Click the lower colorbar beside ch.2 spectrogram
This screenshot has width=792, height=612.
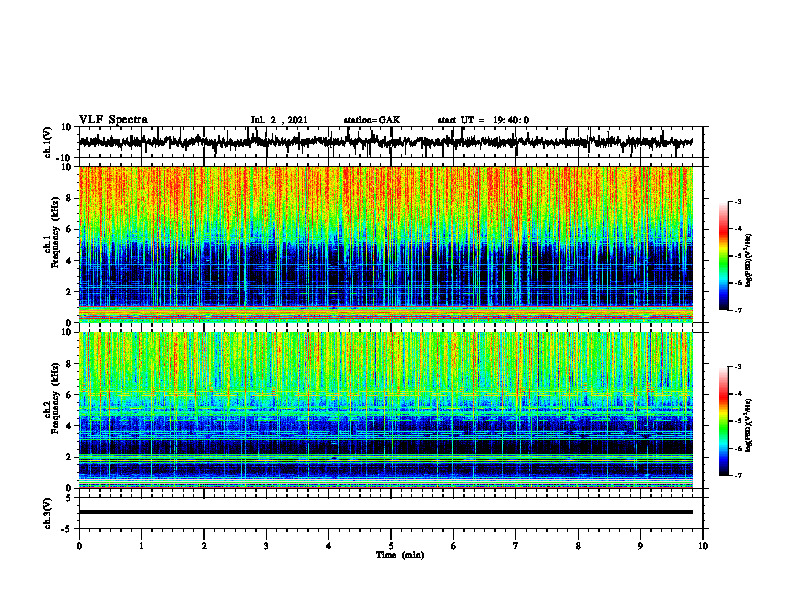724,421
